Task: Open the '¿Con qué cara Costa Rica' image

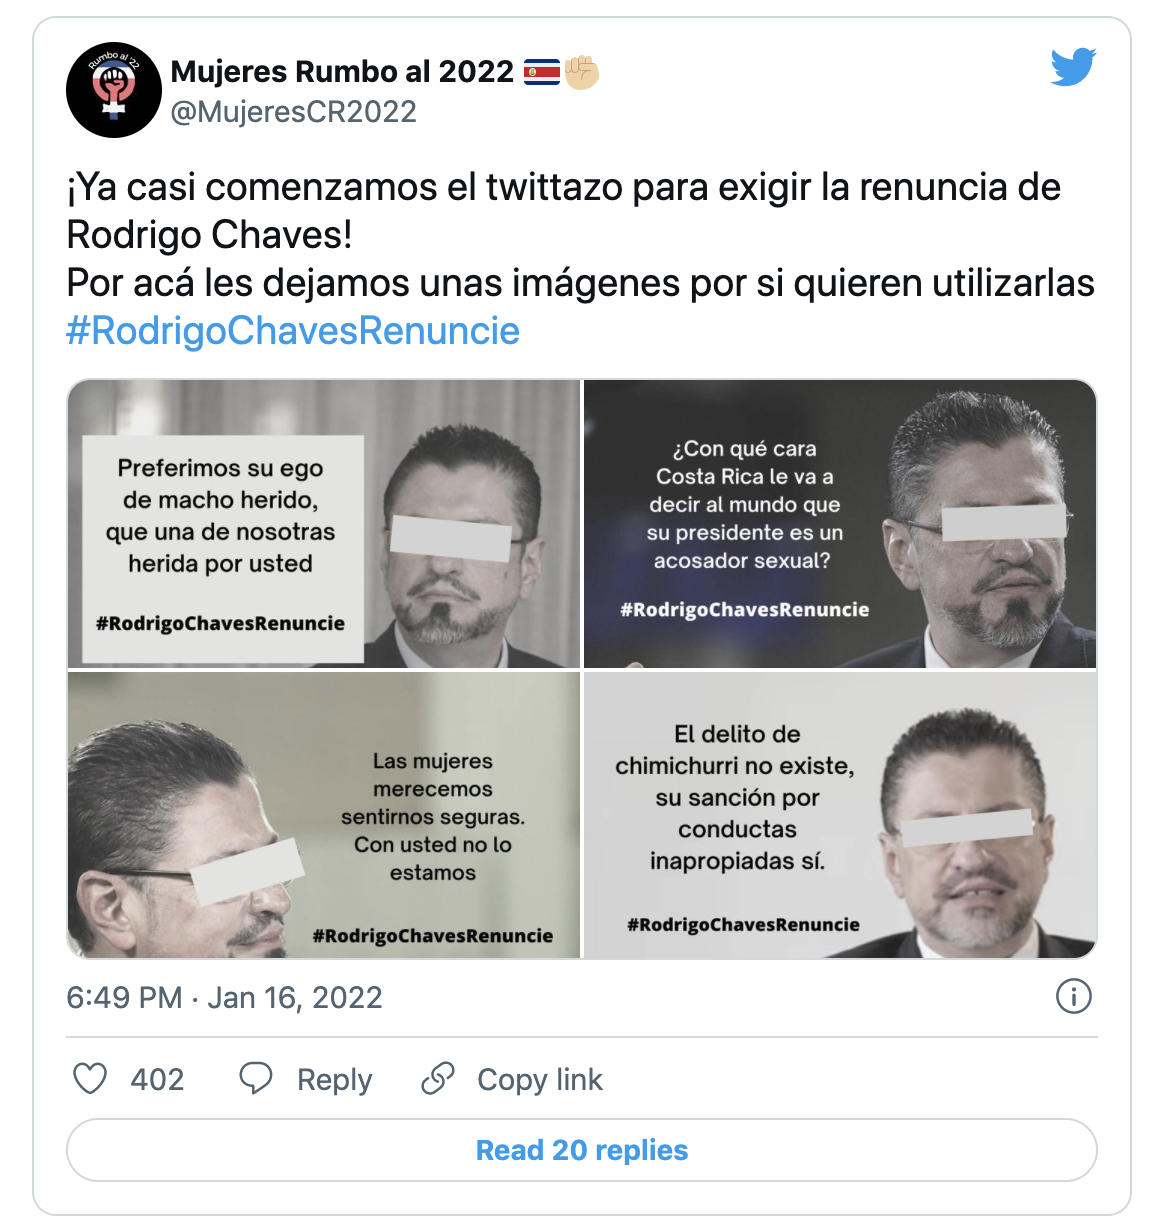Action: (x=840, y=524)
